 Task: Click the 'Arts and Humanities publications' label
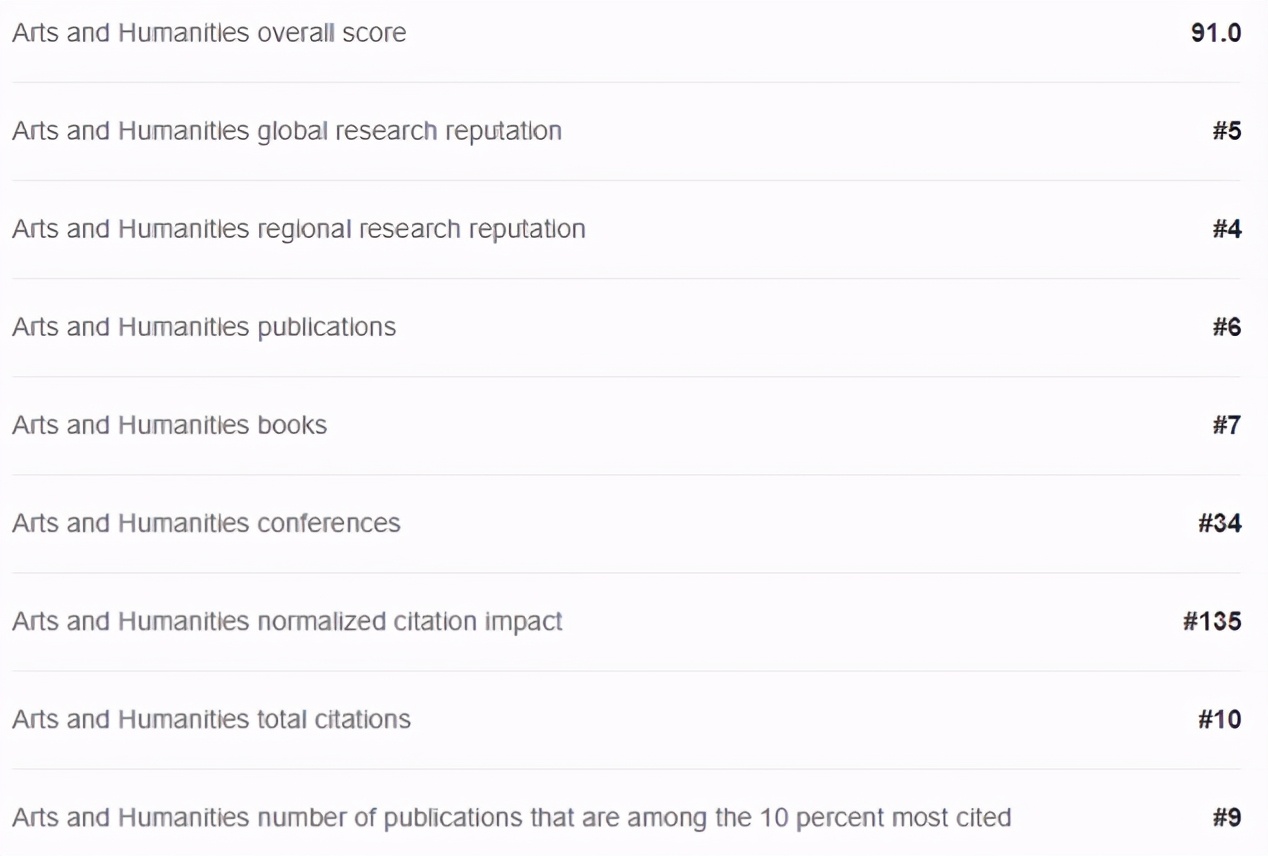[x=204, y=327]
